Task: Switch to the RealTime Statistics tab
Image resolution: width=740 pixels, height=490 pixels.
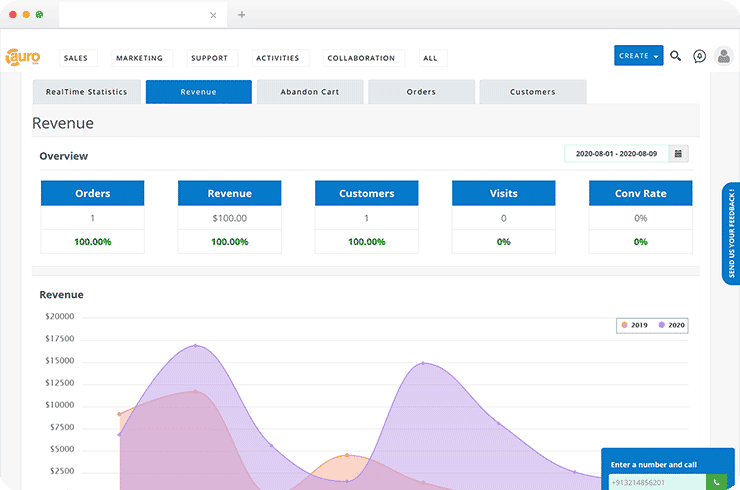Action: coord(86,92)
